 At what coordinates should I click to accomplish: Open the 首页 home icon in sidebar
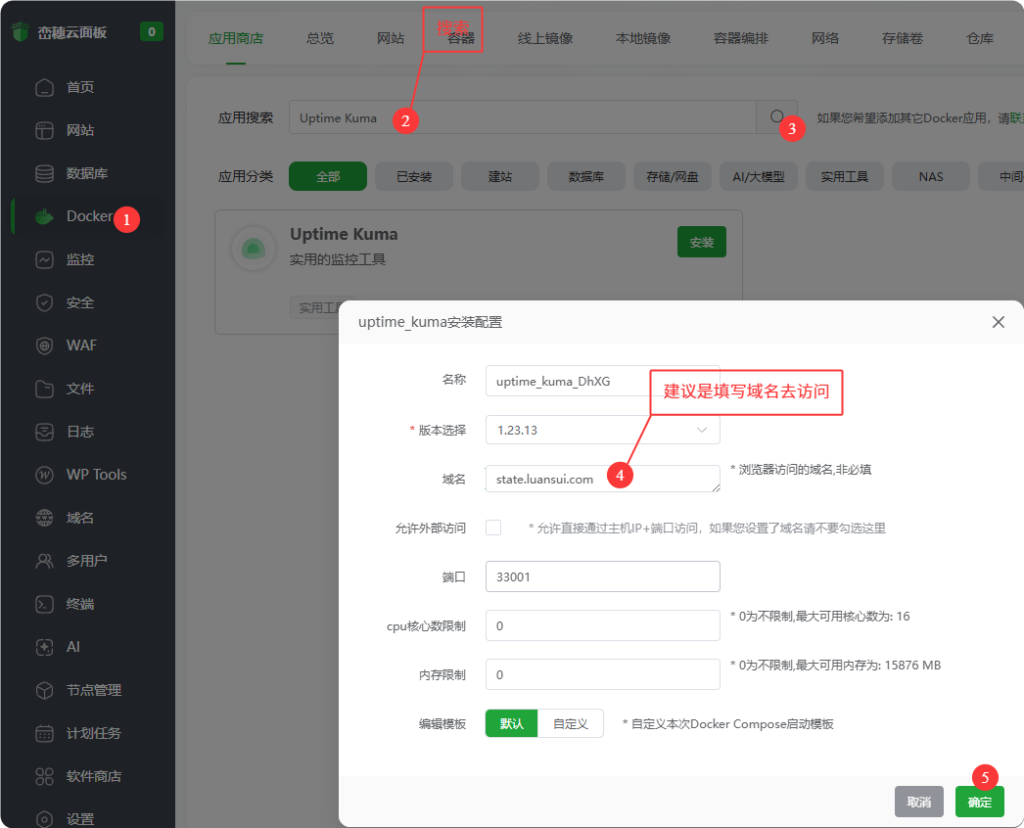(x=44, y=88)
